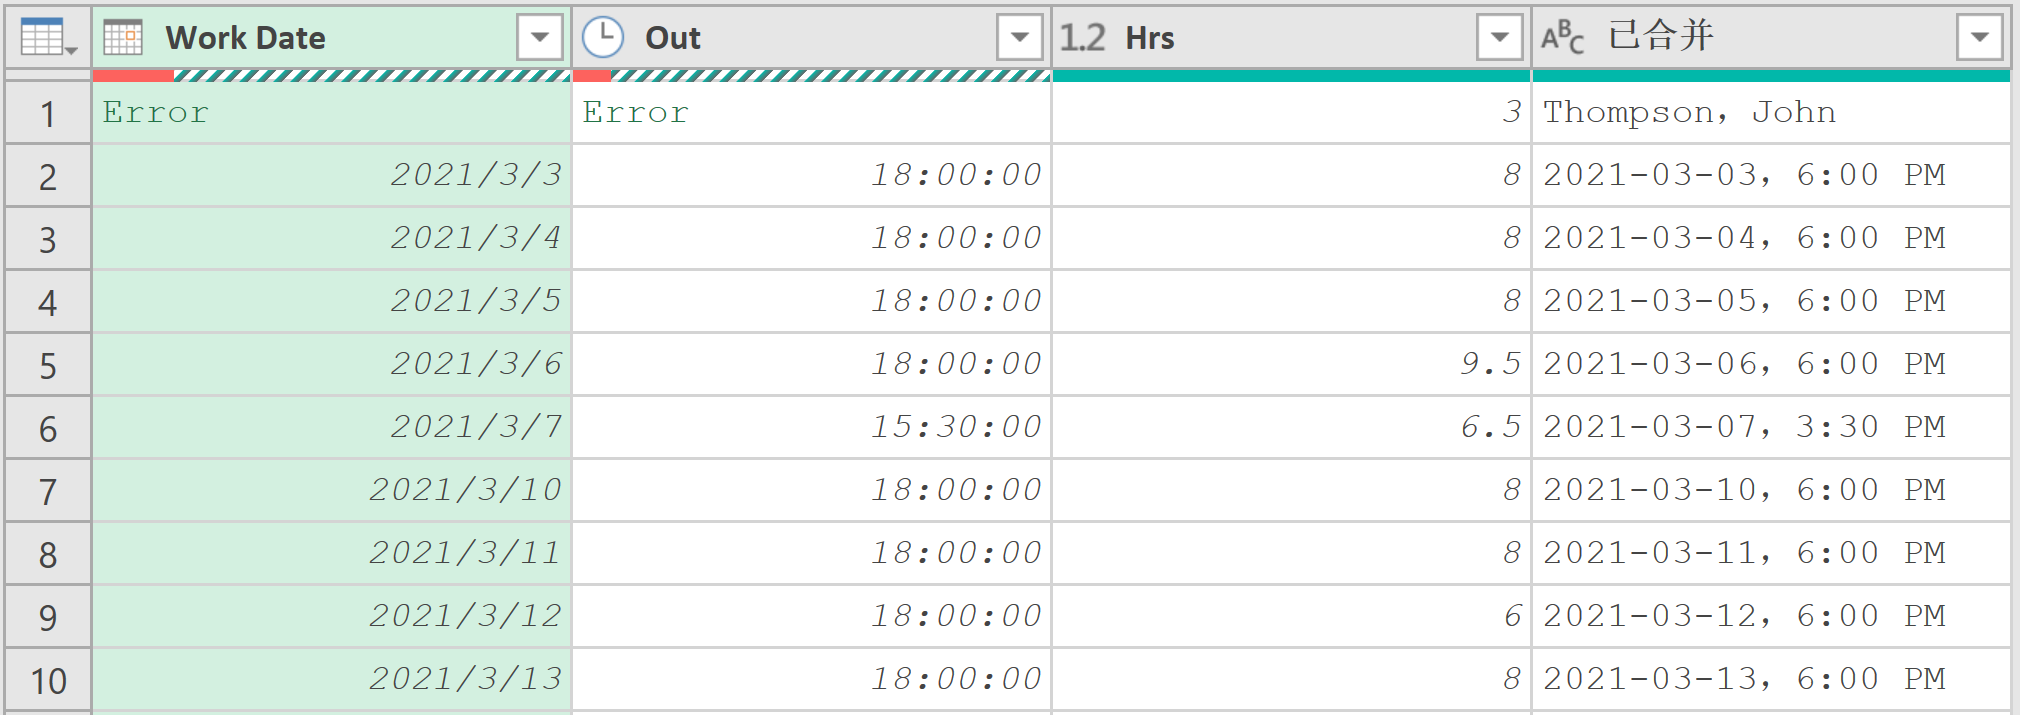Screen dimensions: 2020x715
Task: Select row number 1
Action: tap(48, 113)
